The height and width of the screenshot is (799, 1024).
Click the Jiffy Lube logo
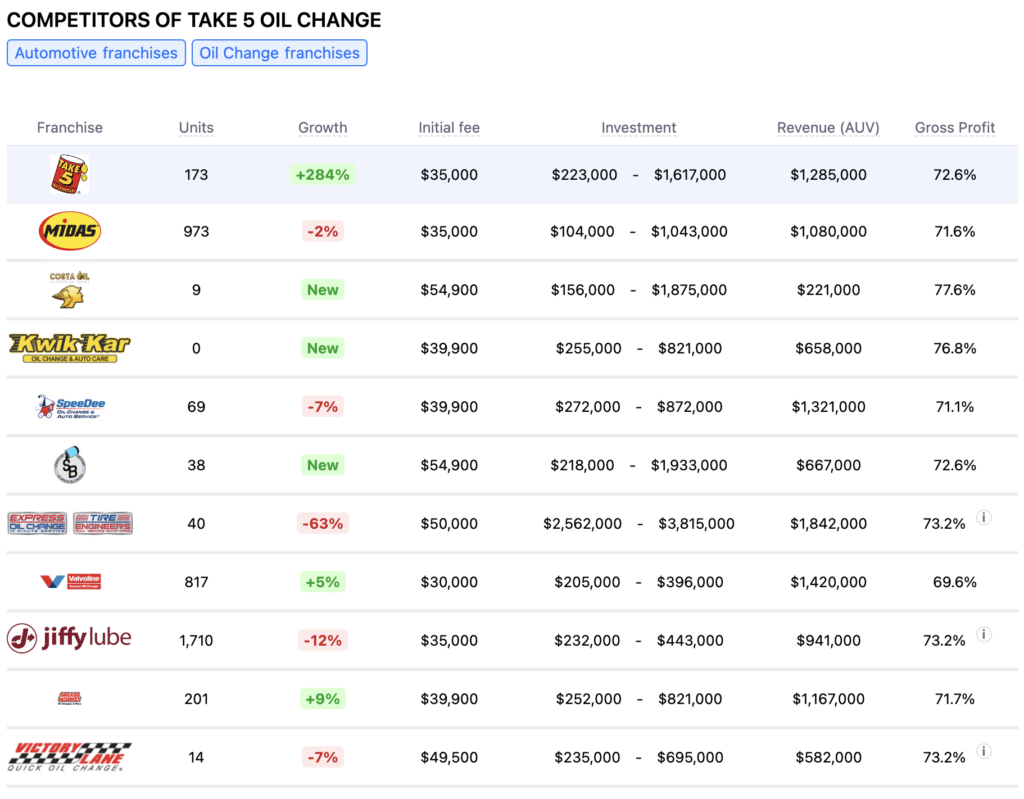tap(69, 638)
